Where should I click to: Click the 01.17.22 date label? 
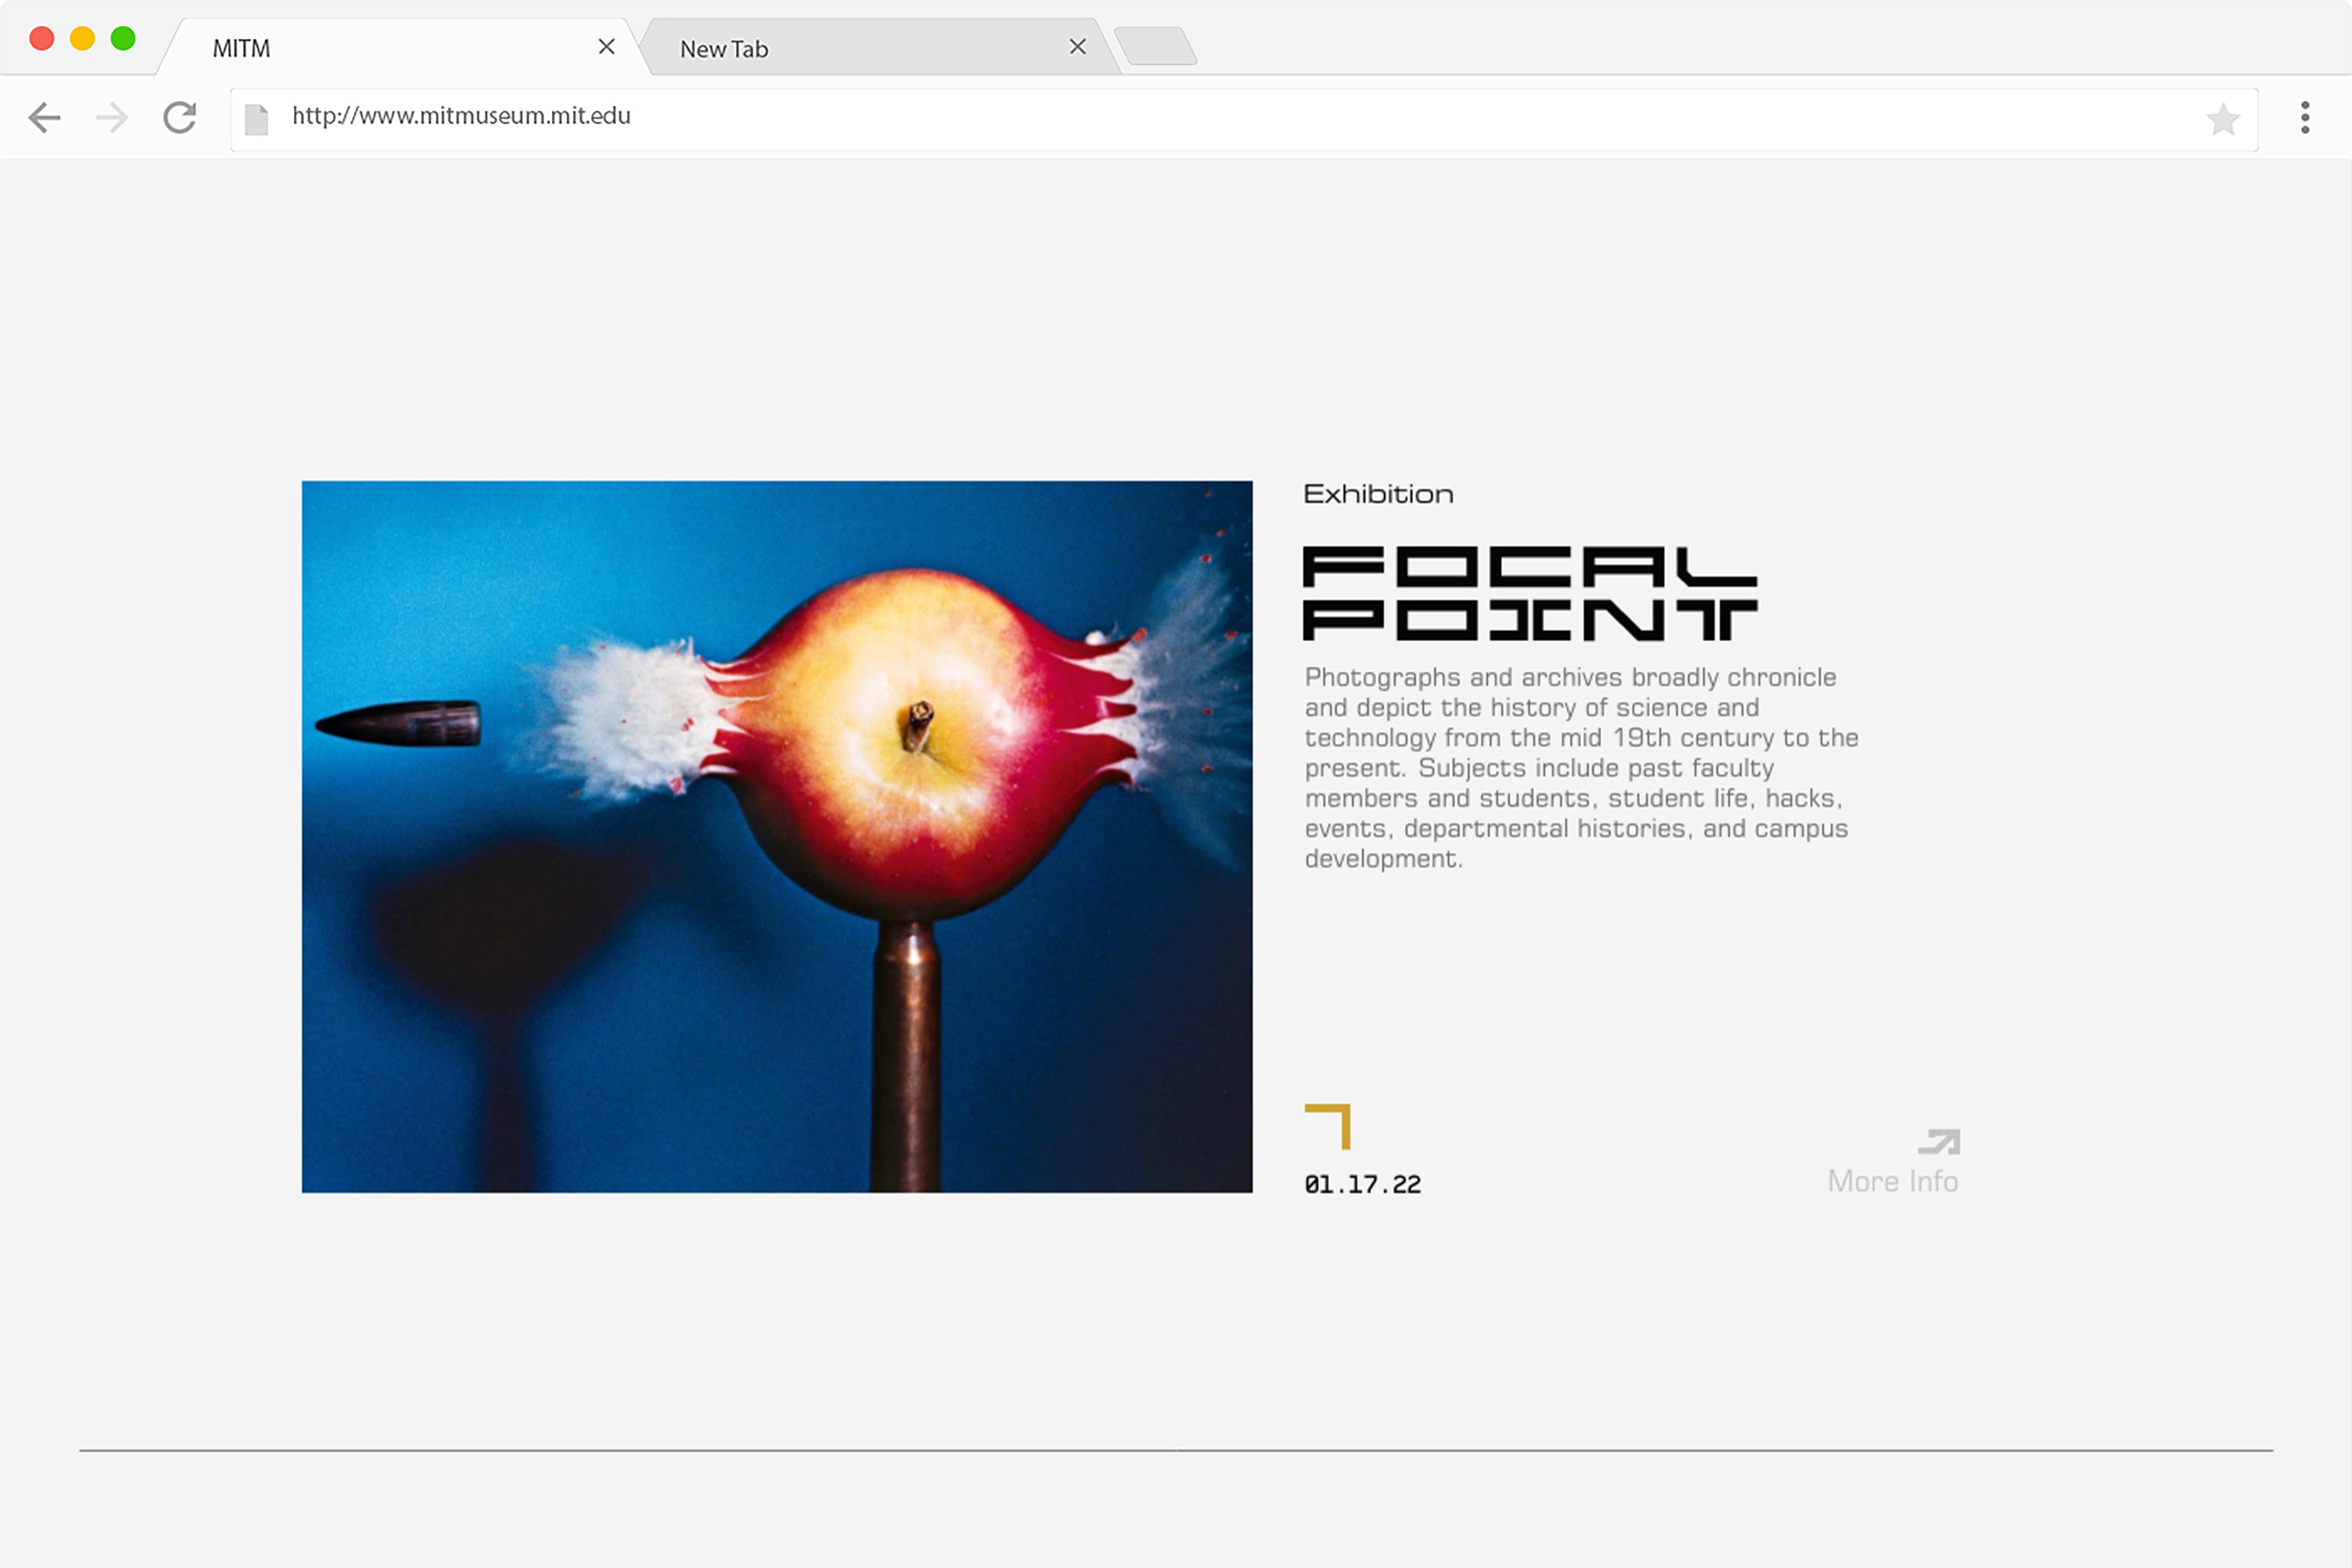(x=1362, y=1185)
